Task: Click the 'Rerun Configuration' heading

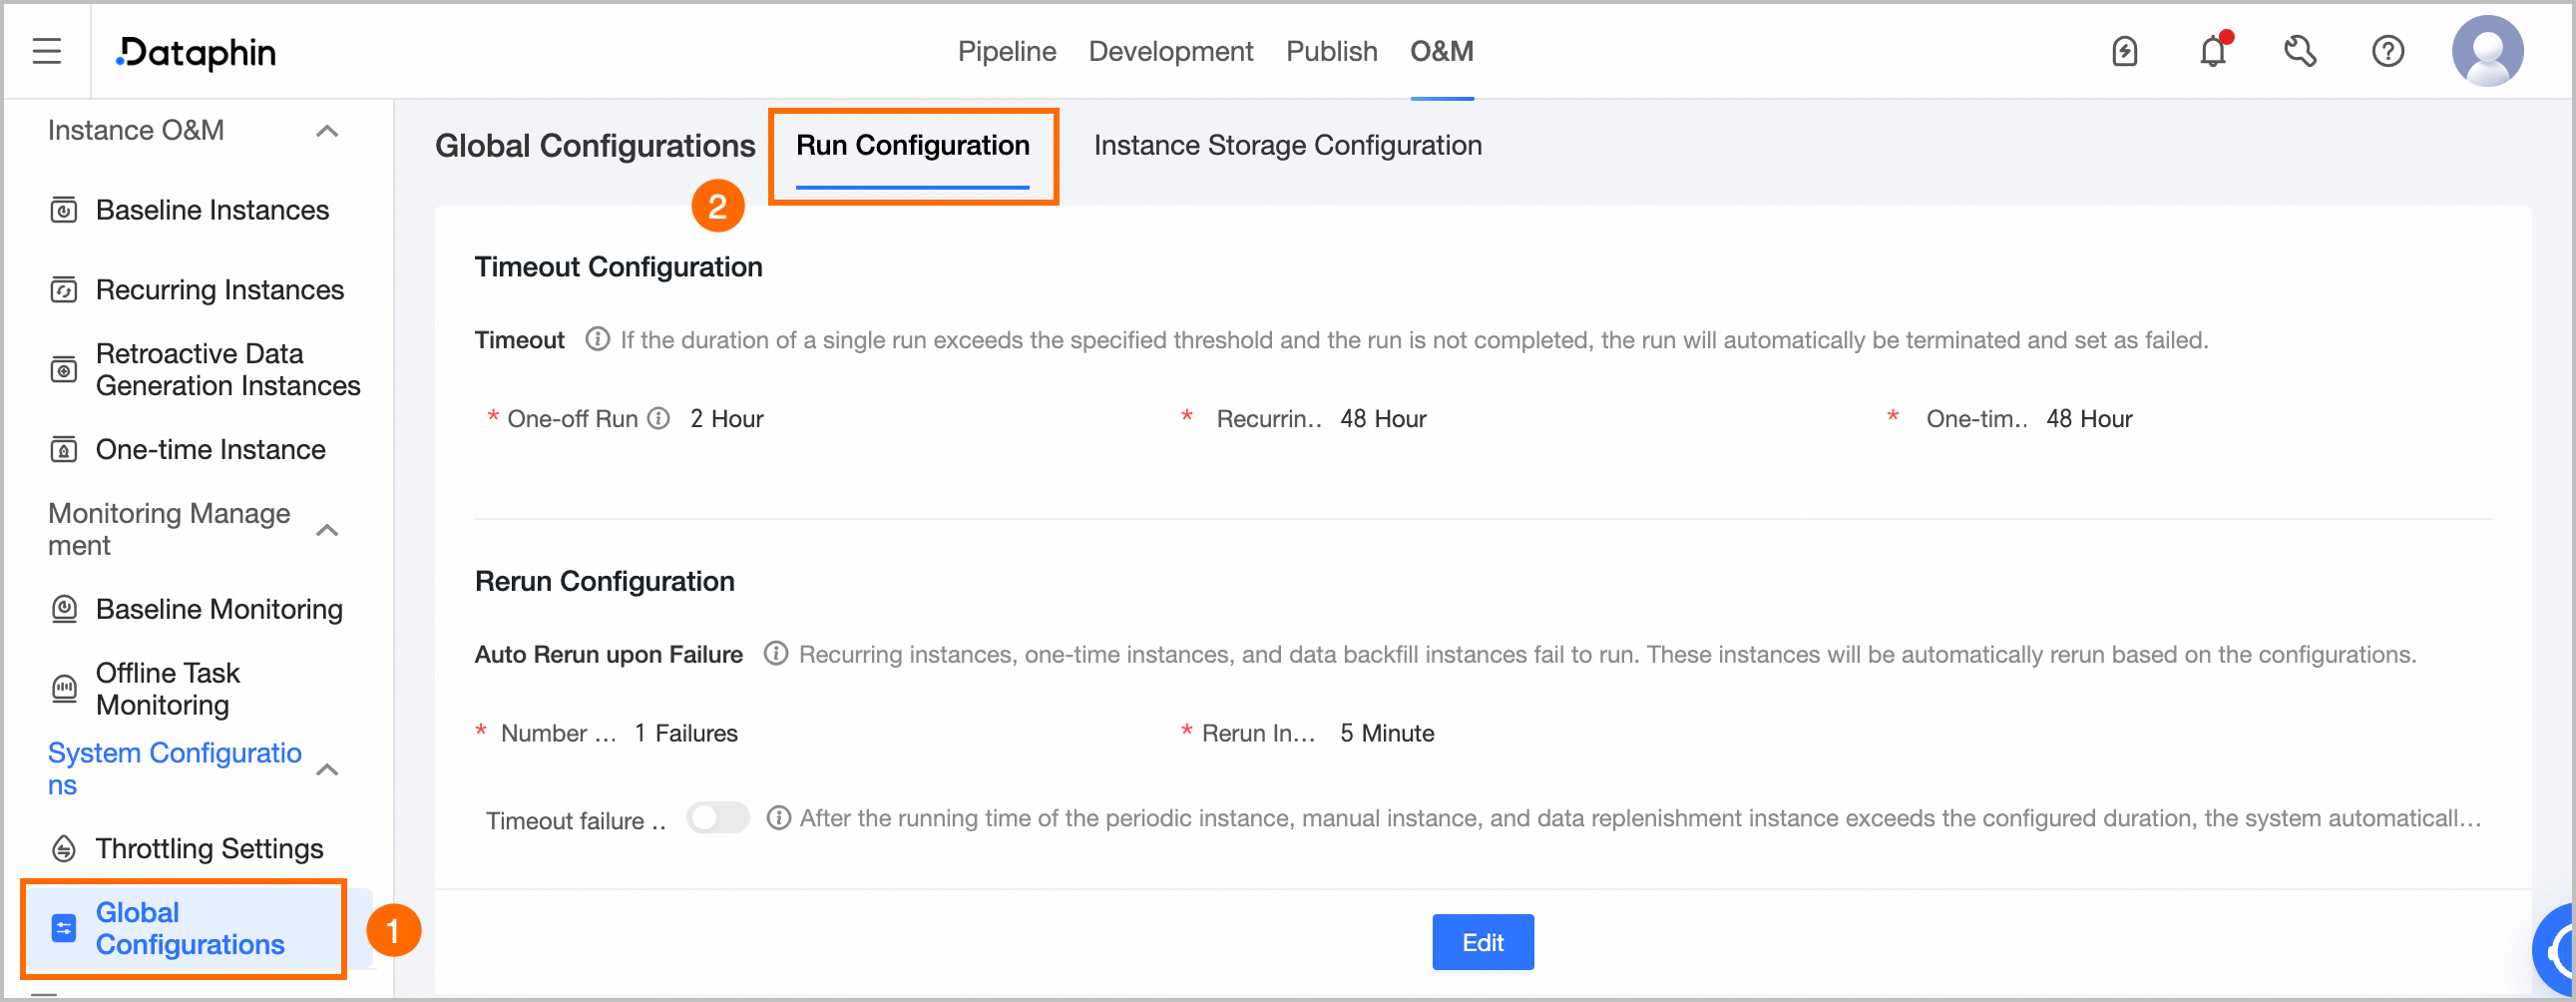Action: coord(604,581)
